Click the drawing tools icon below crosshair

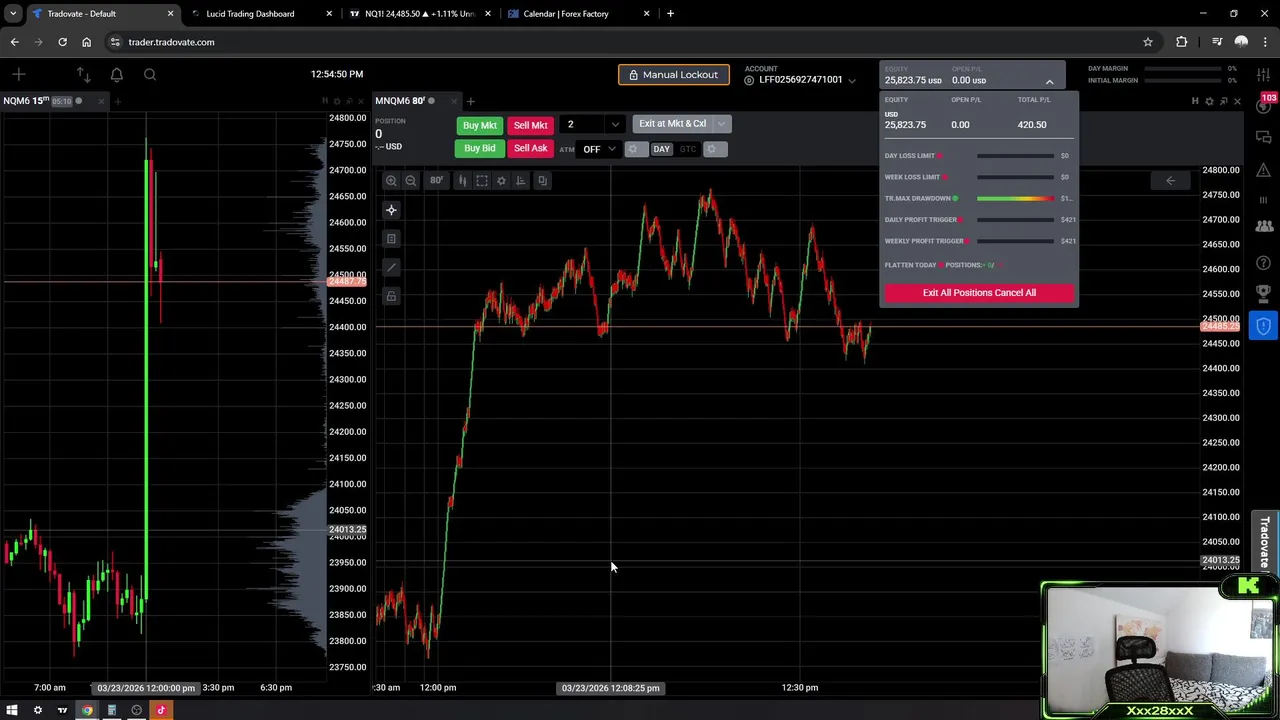point(391,239)
